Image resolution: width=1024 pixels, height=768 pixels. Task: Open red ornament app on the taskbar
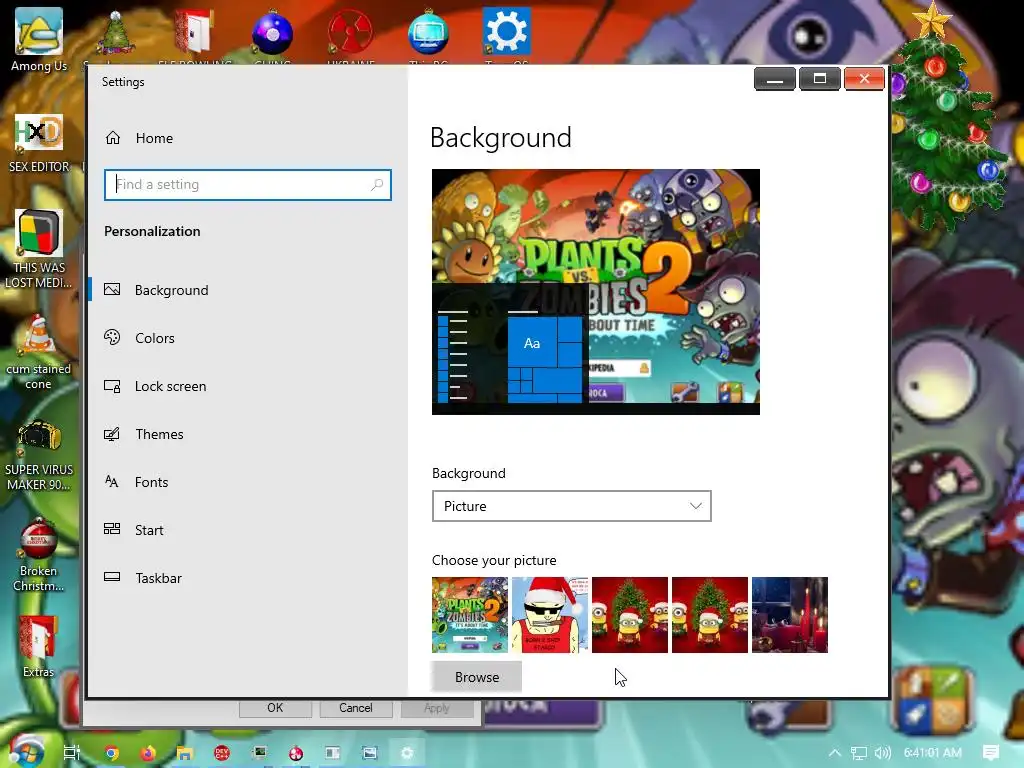click(296, 753)
